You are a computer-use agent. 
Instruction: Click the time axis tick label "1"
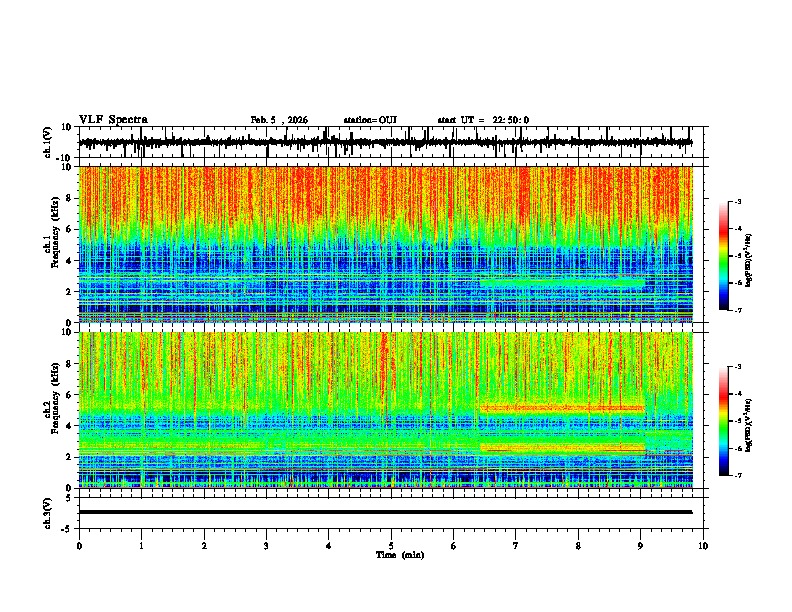[141, 546]
